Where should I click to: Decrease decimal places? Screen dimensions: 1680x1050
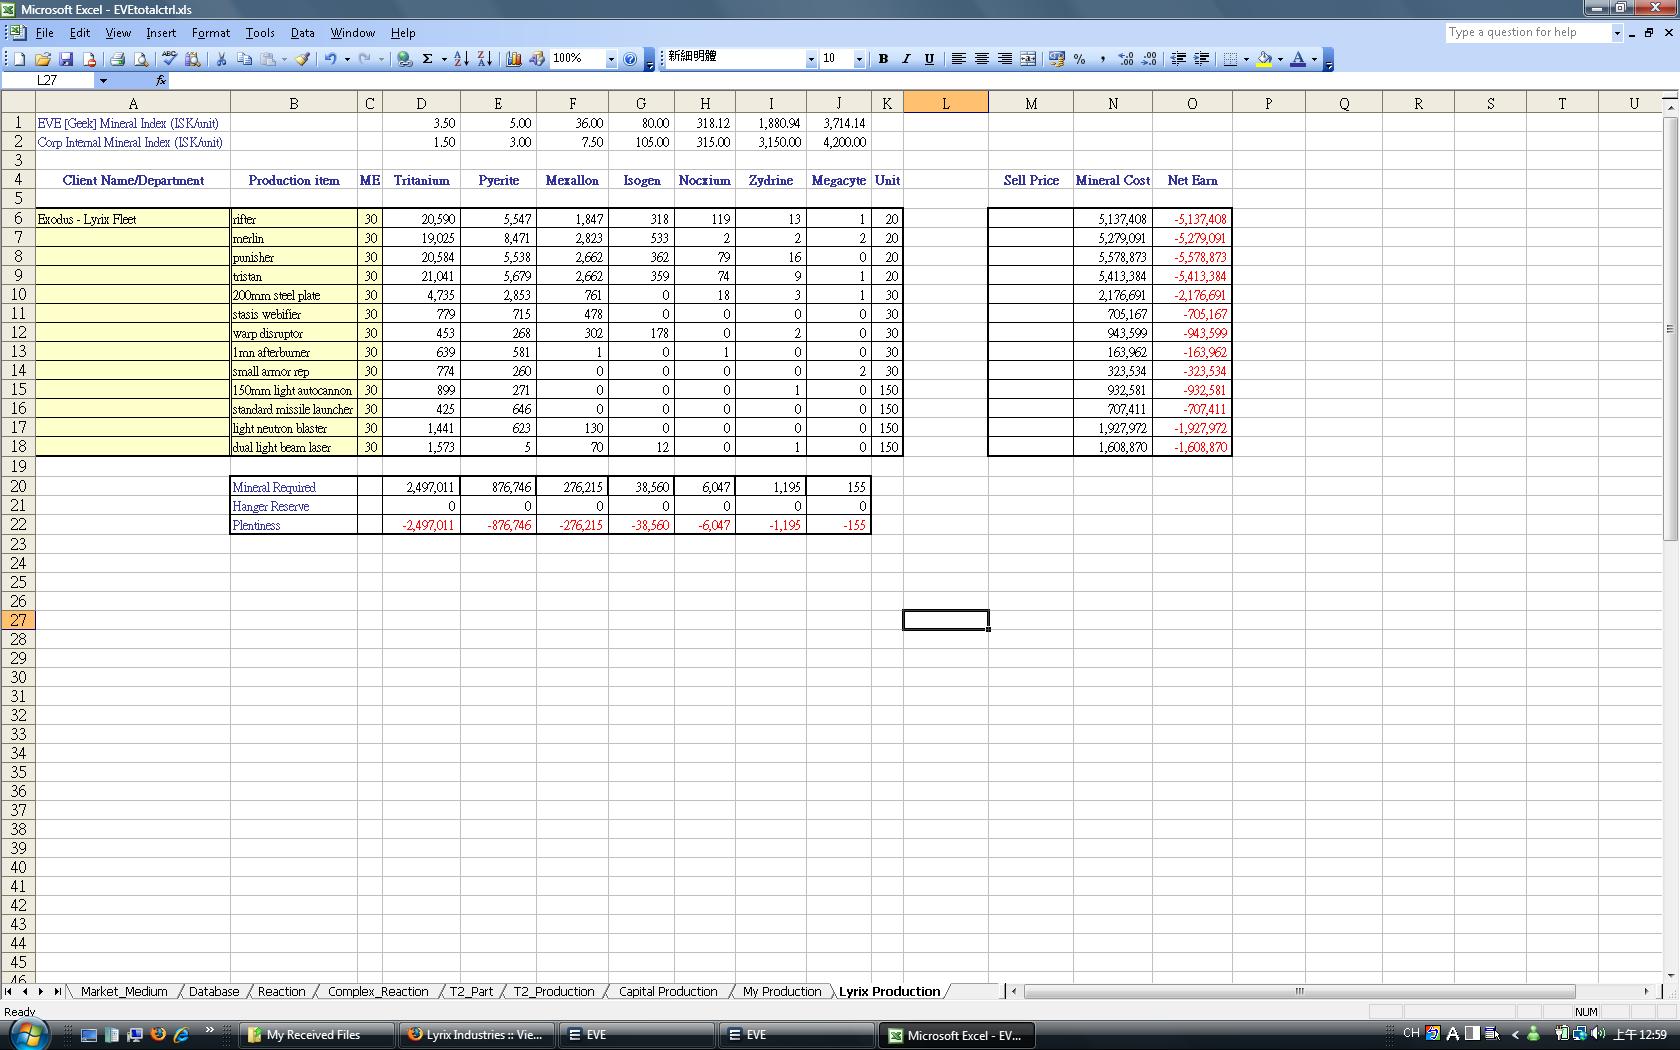(1148, 59)
